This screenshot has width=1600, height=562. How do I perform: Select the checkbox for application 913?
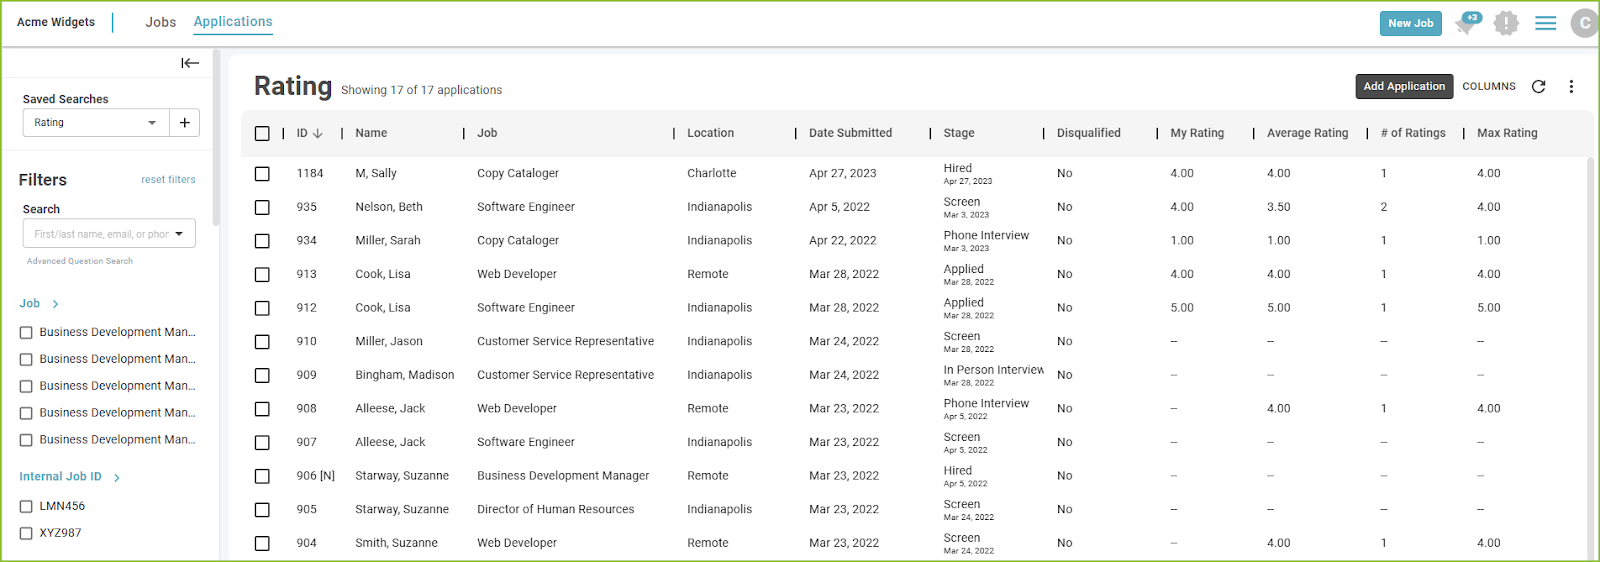click(x=262, y=275)
